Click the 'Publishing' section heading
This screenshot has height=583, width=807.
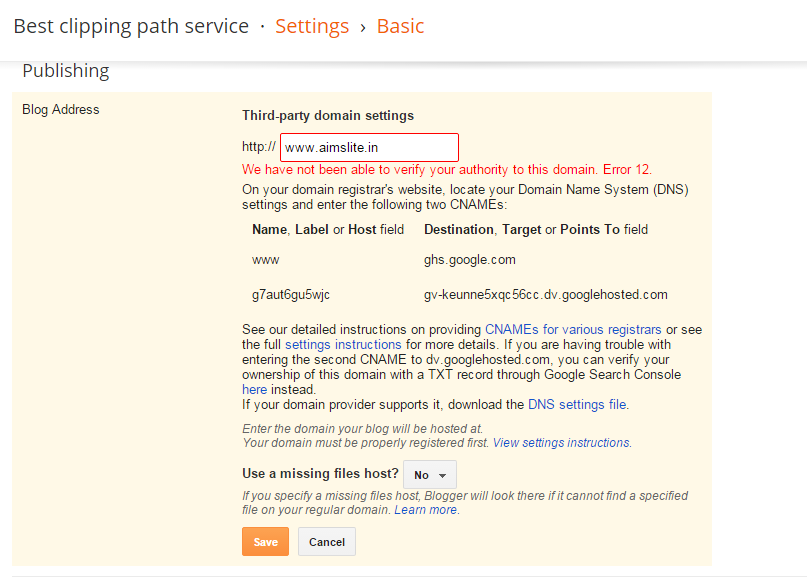(x=66, y=70)
